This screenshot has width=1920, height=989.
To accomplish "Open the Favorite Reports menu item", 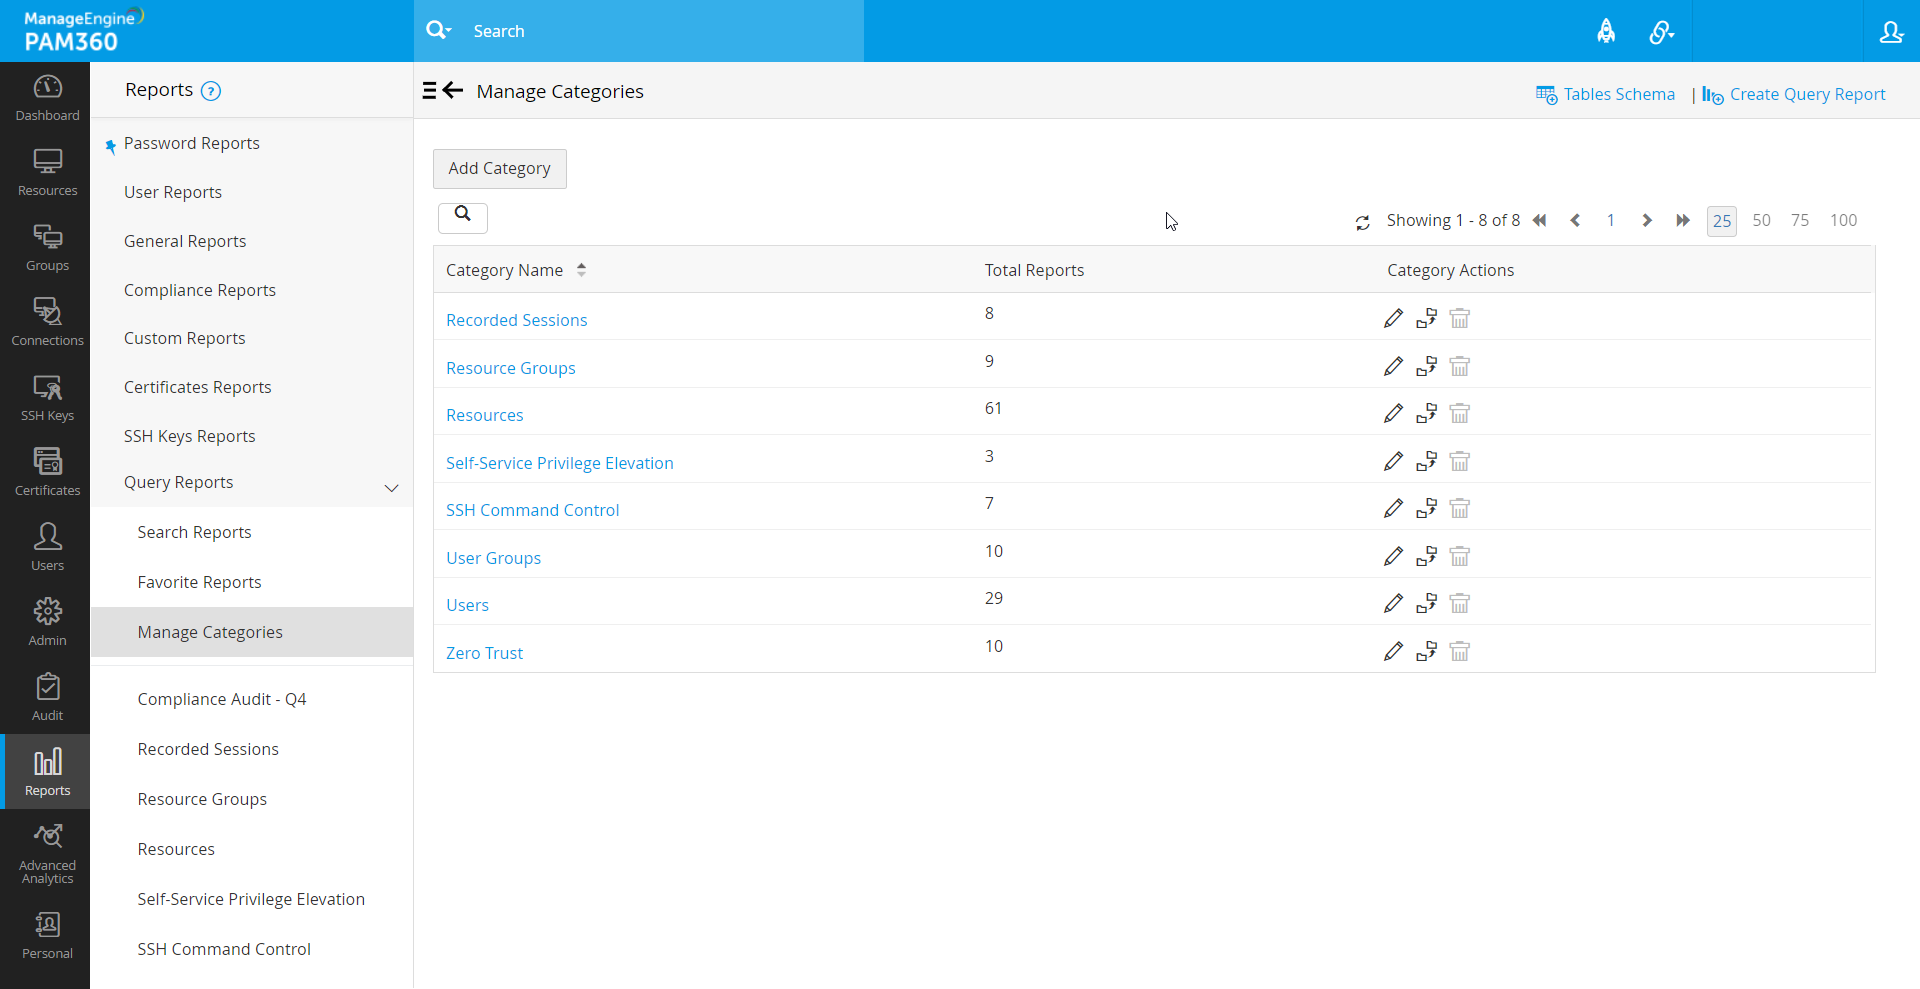I will 199,581.
